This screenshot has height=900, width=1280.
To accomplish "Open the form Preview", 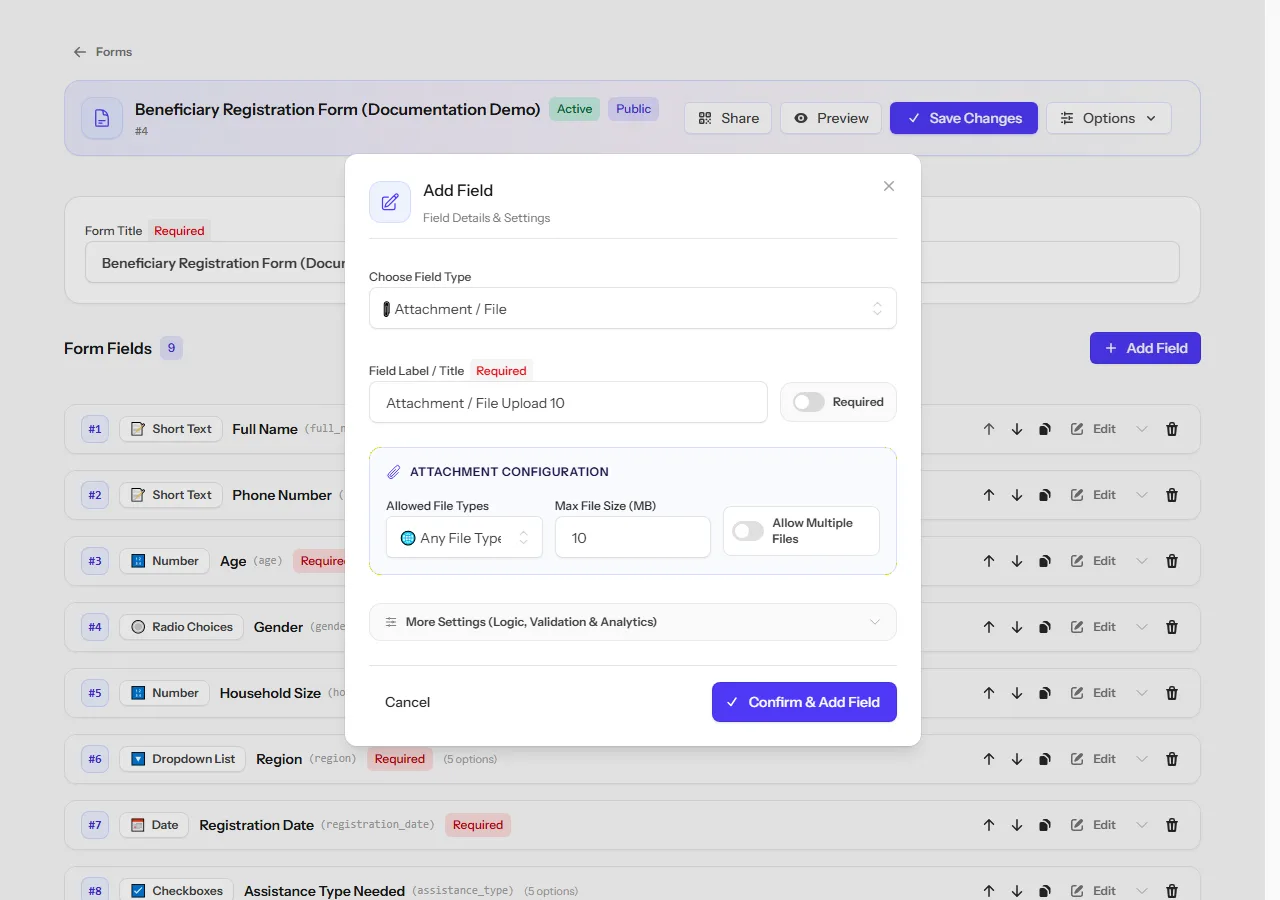I will coord(831,118).
